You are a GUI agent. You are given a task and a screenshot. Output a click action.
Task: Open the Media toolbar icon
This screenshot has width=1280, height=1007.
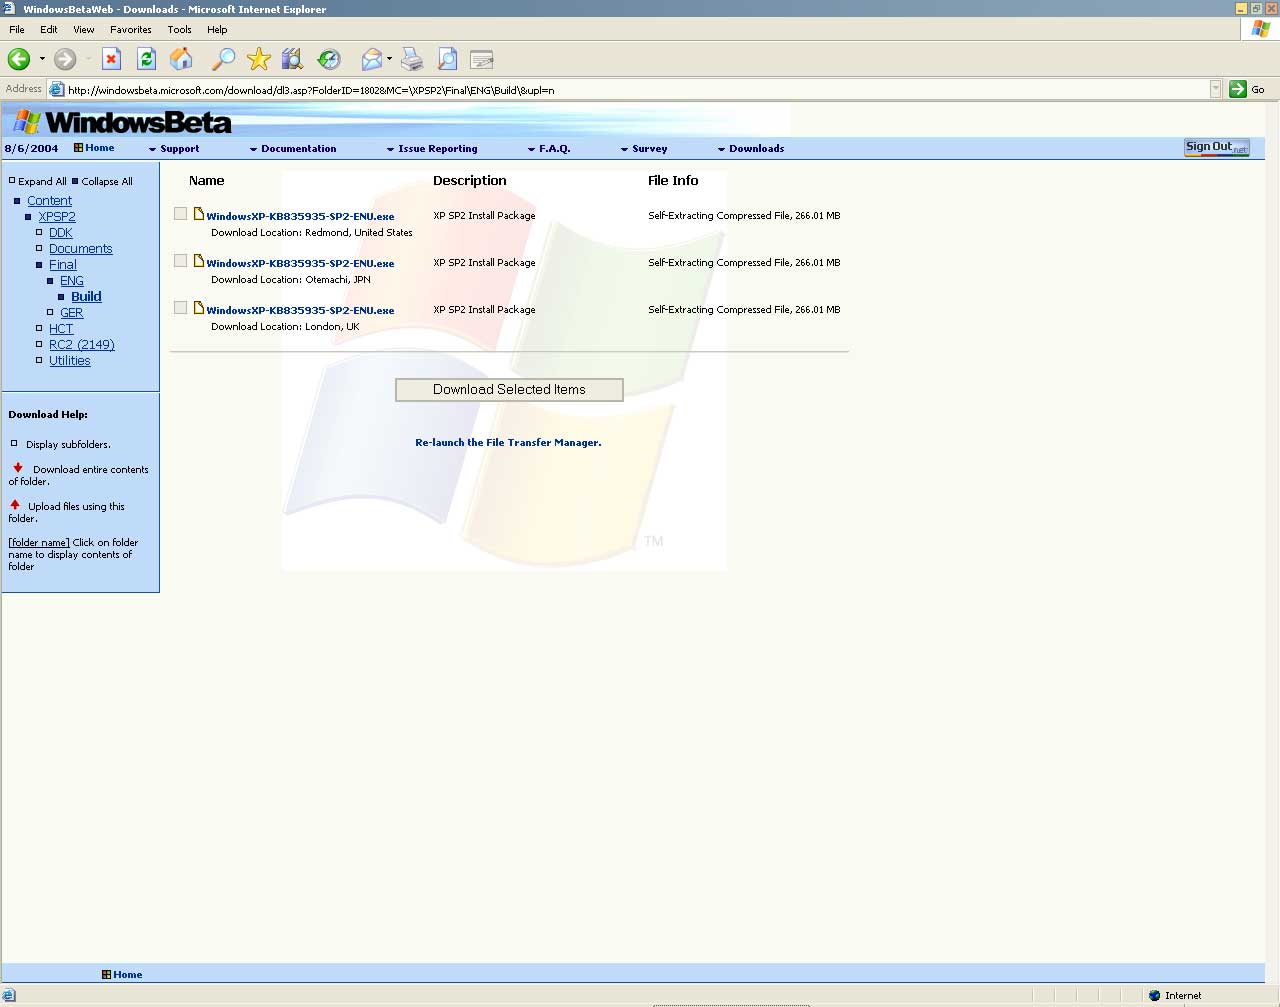coord(292,60)
